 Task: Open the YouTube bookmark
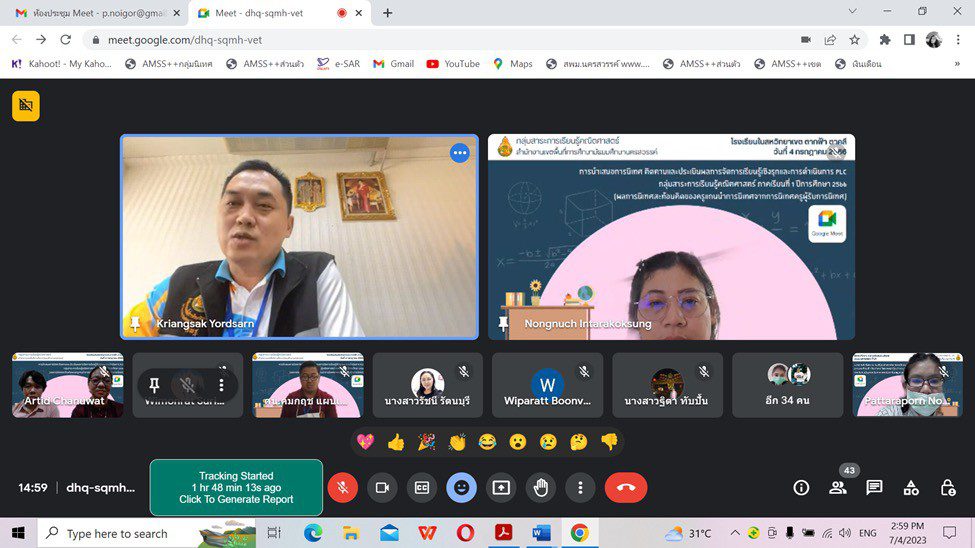click(453, 64)
